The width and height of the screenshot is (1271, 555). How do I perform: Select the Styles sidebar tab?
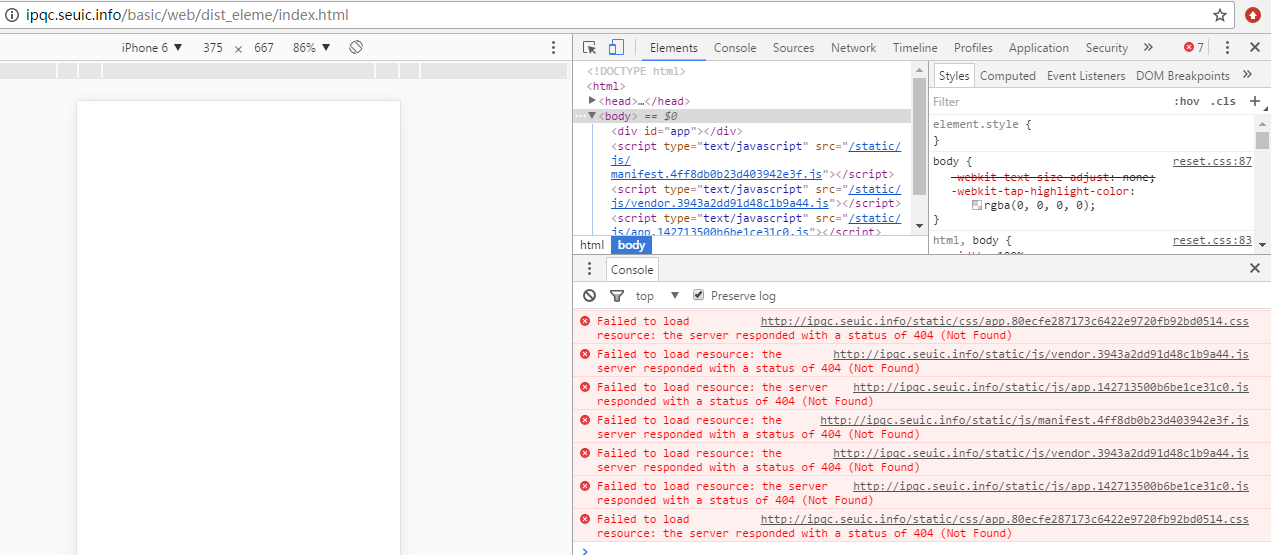954,76
